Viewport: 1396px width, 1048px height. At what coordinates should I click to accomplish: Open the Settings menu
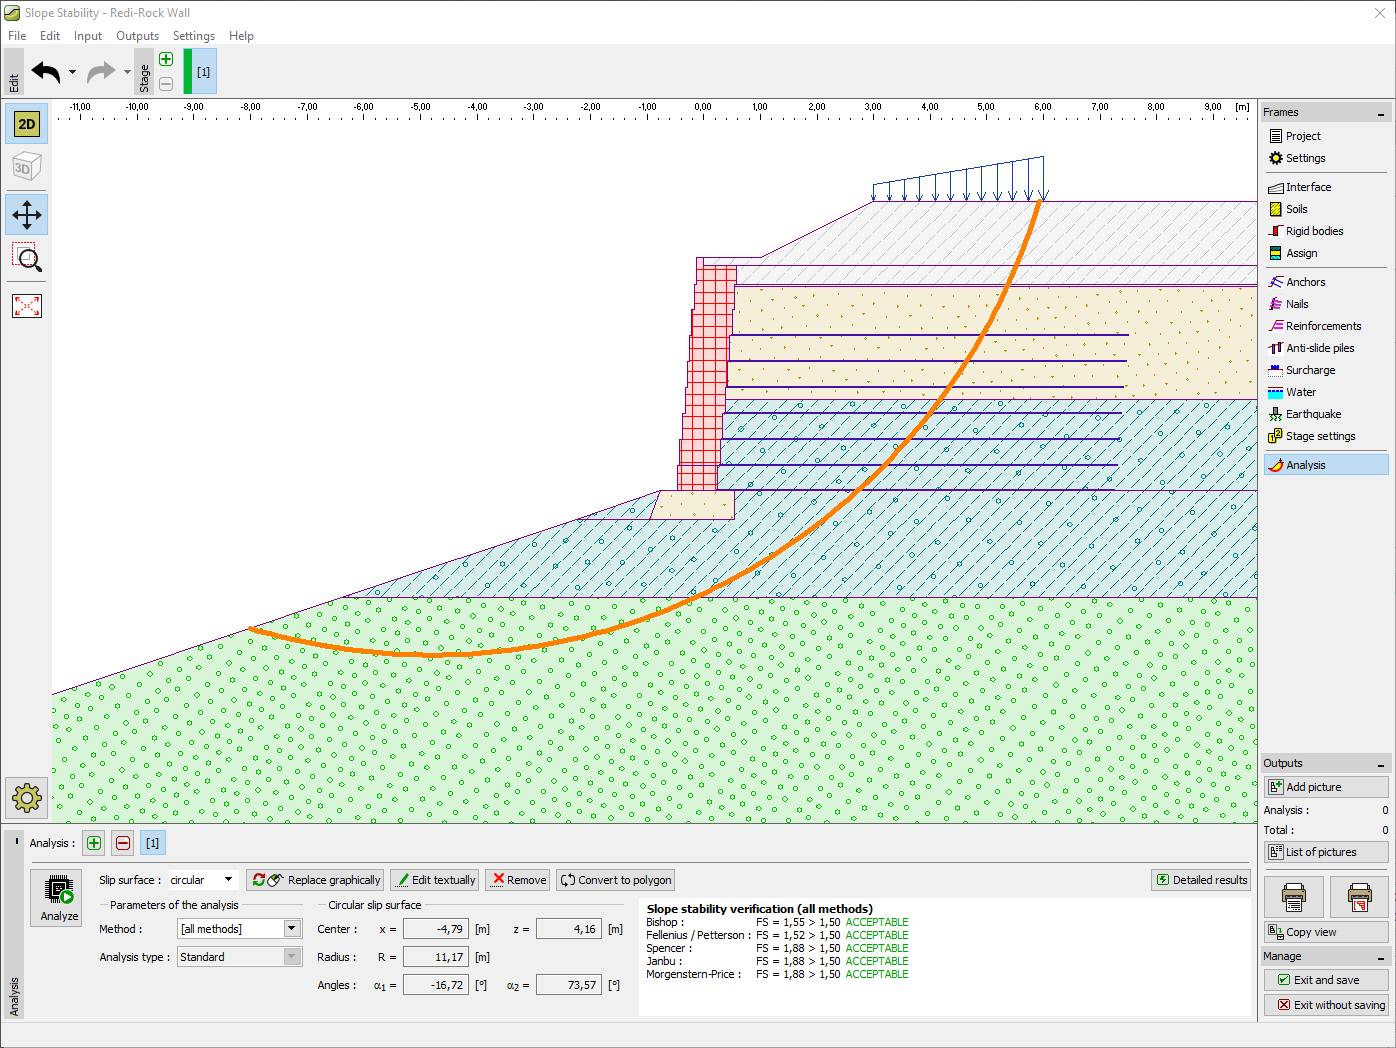(x=193, y=36)
